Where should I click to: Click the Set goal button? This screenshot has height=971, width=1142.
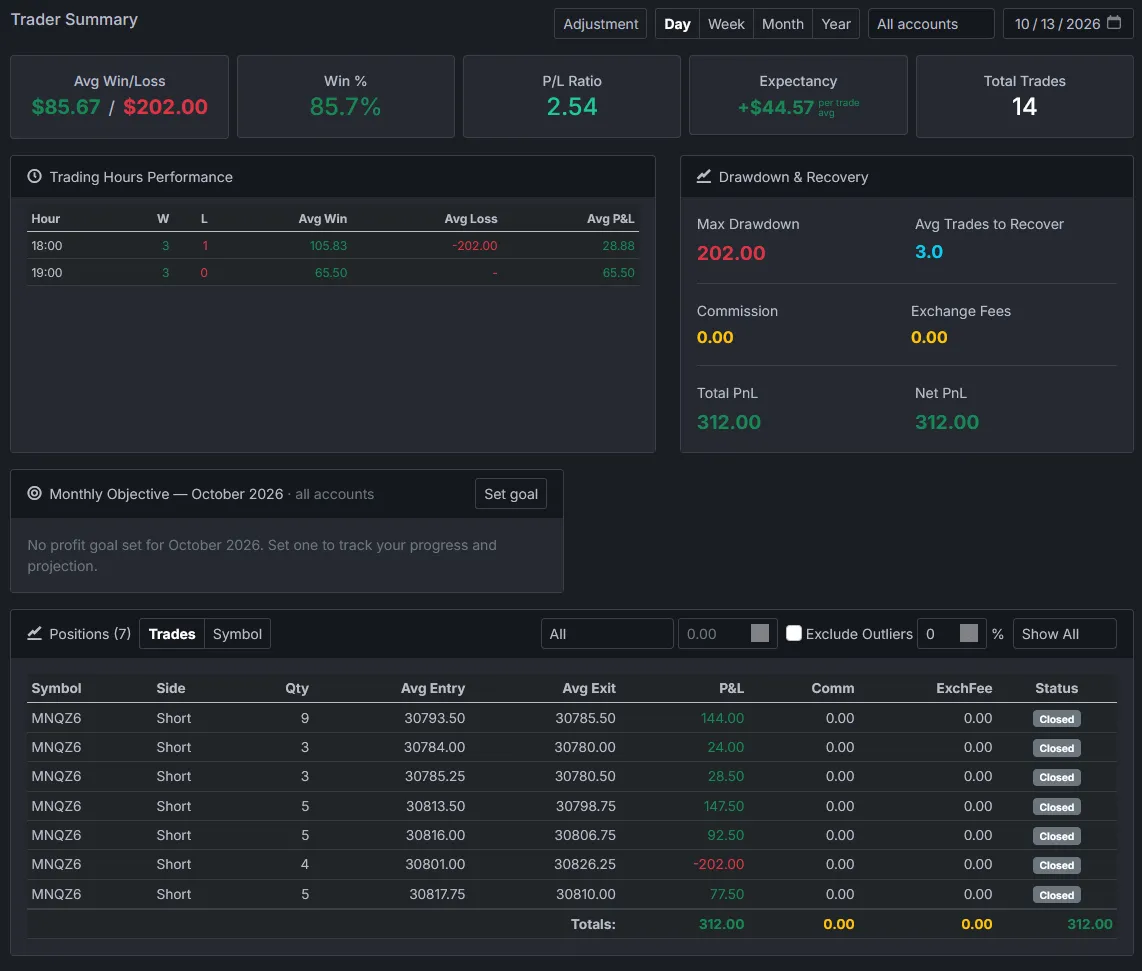[511, 494]
